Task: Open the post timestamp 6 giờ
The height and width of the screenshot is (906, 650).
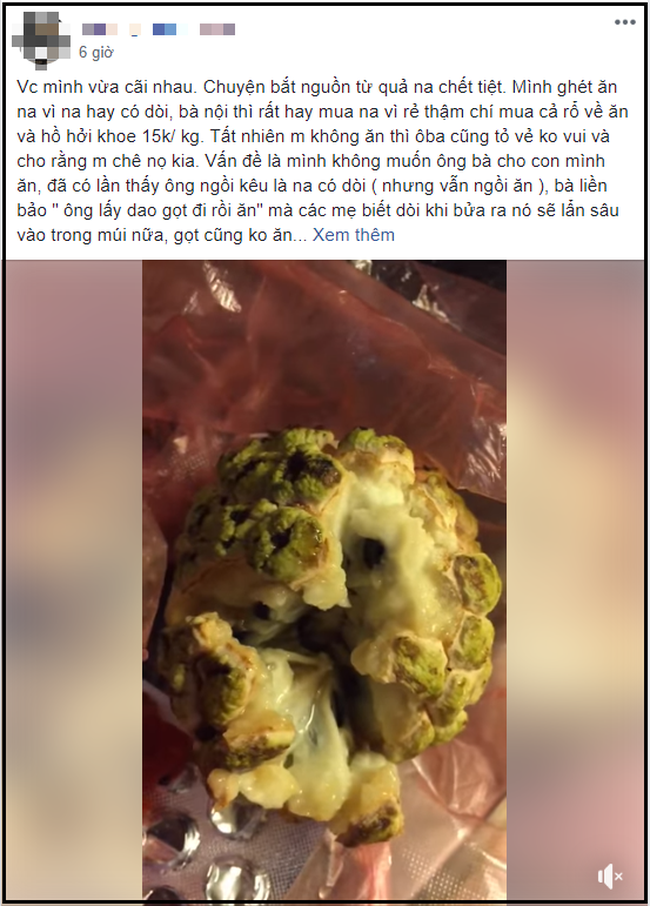Action: tap(96, 53)
